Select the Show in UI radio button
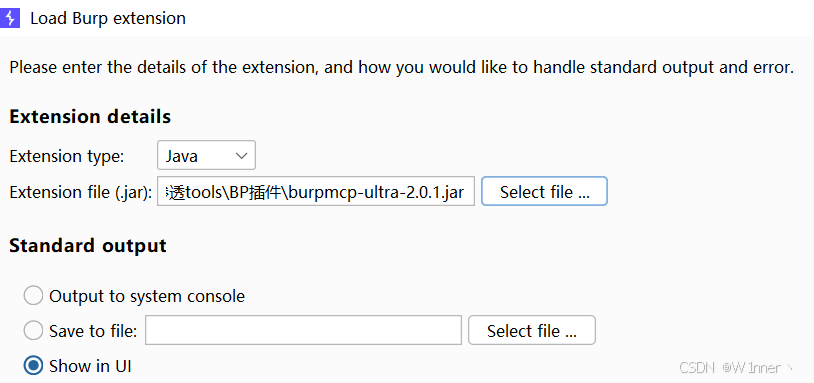Screen dimensions: 814x383 click(33, 366)
